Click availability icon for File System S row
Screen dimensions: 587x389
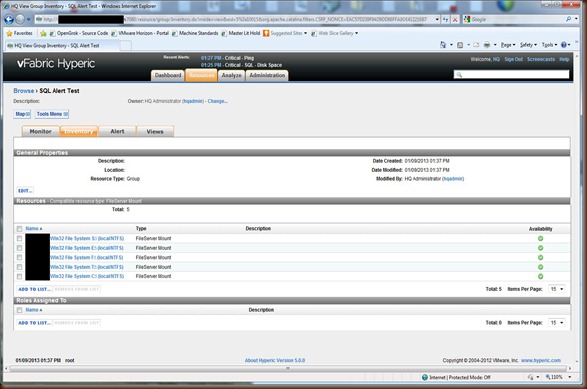pyautogui.click(x=540, y=238)
